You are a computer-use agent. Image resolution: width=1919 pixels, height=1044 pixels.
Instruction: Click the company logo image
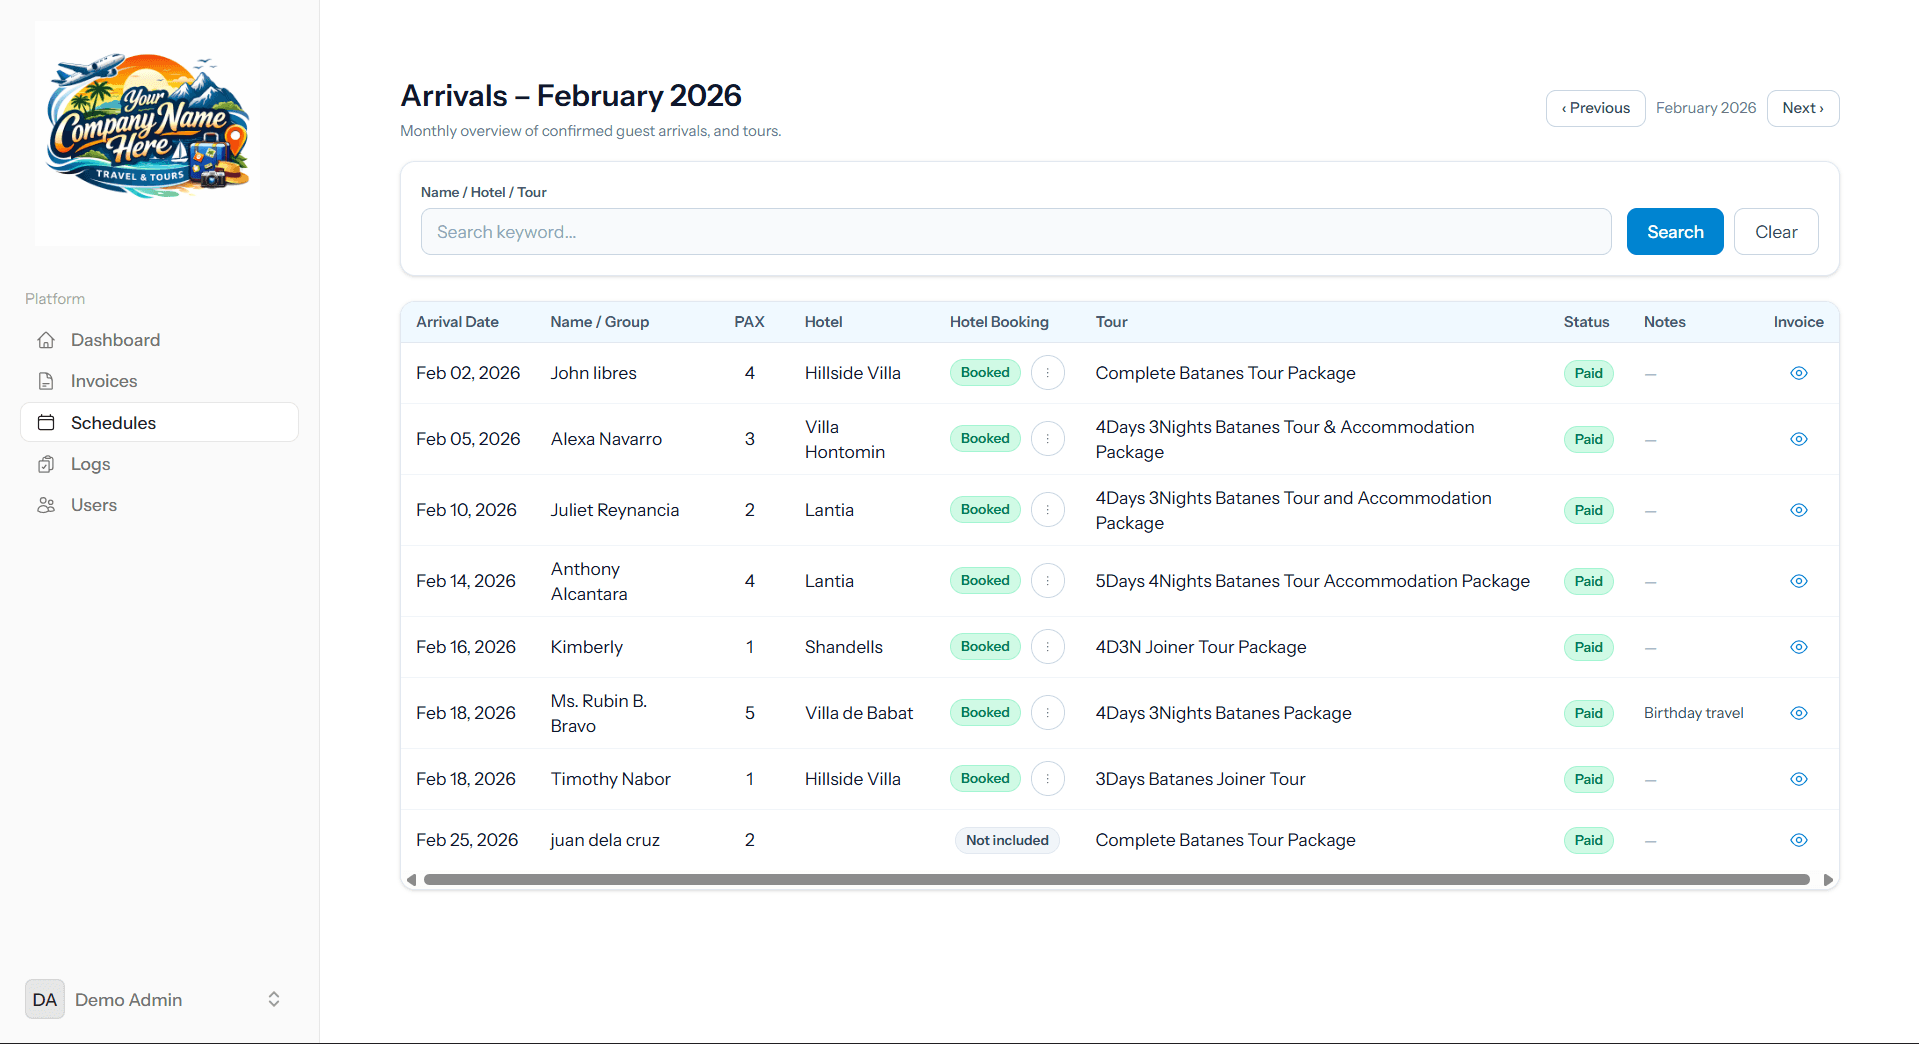(147, 132)
